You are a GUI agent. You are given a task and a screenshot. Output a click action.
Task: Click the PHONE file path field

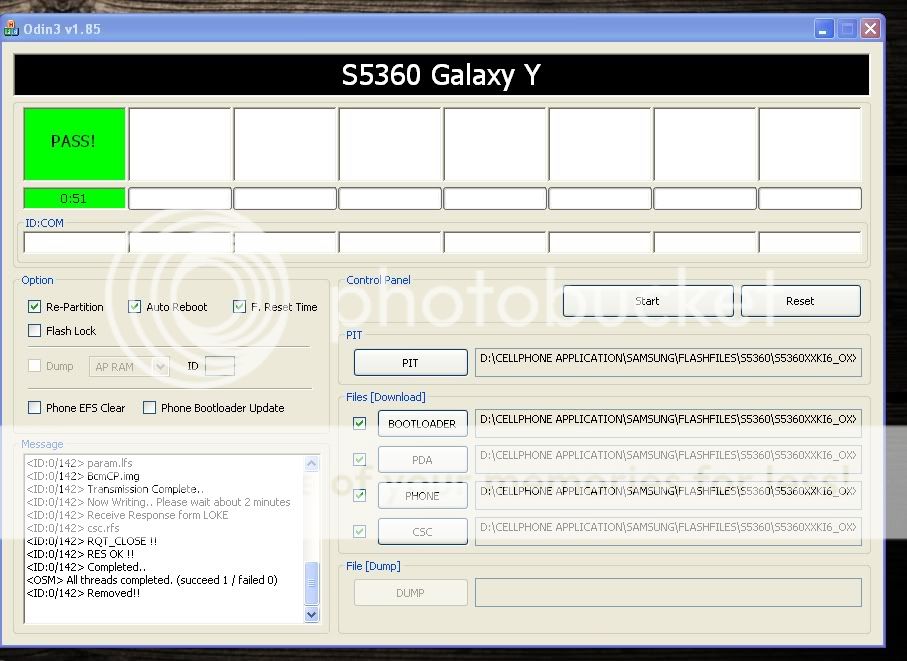click(x=668, y=496)
